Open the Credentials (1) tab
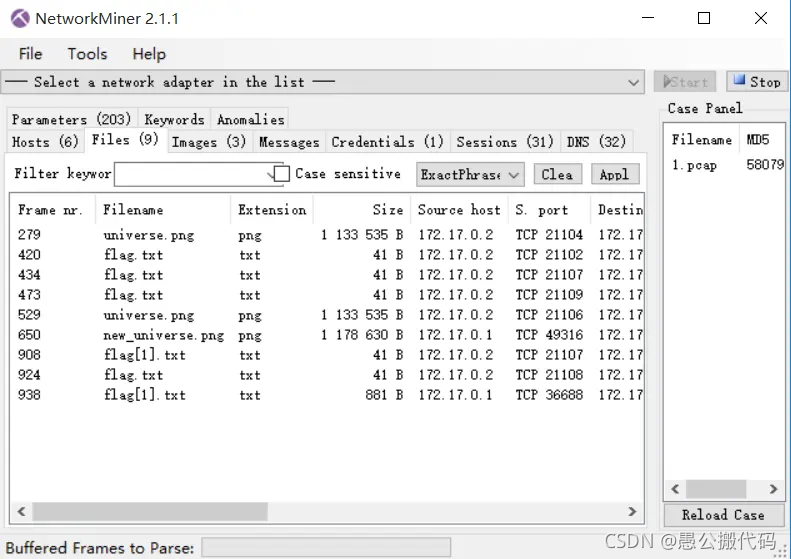Image resolution: width=791 pixels, height=559 pixels. pos(387,142)
